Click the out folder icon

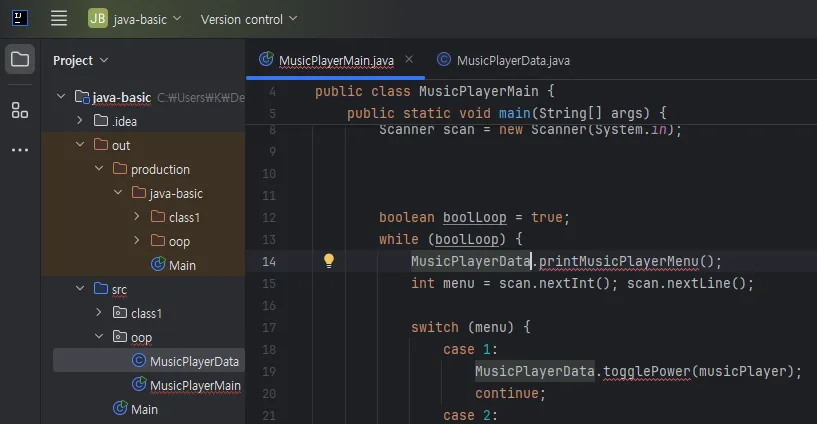tap(101, 144)
